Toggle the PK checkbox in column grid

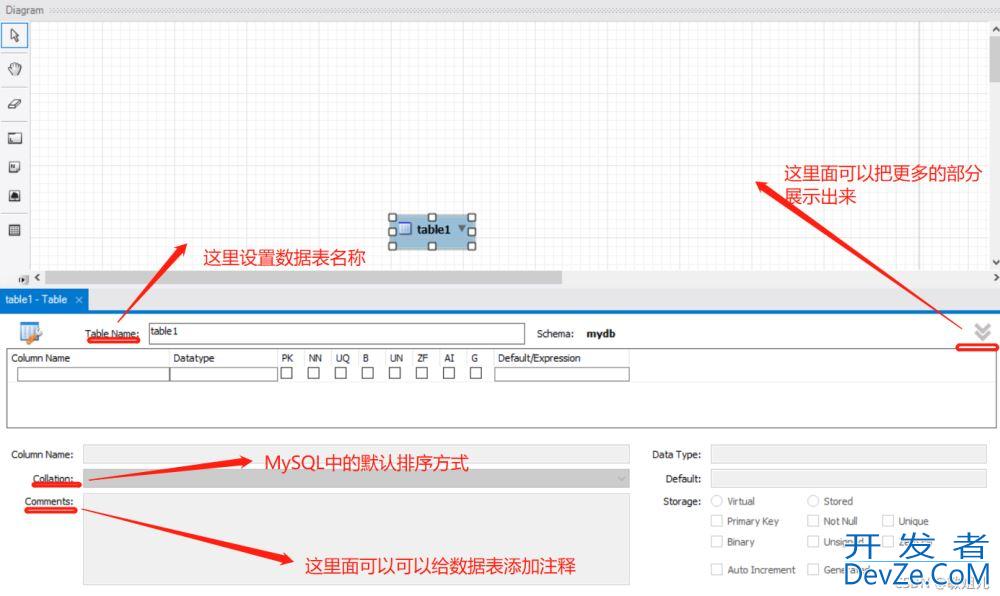[287, 373]
